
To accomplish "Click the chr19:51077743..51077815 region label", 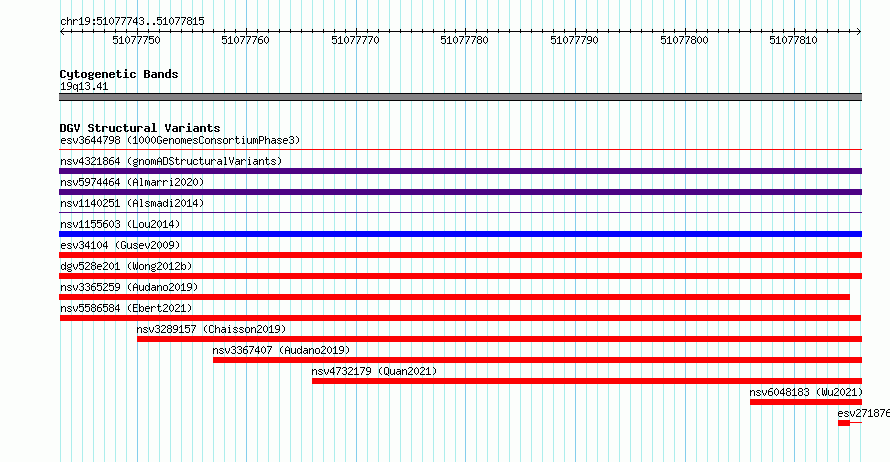I will click(132, 22).
